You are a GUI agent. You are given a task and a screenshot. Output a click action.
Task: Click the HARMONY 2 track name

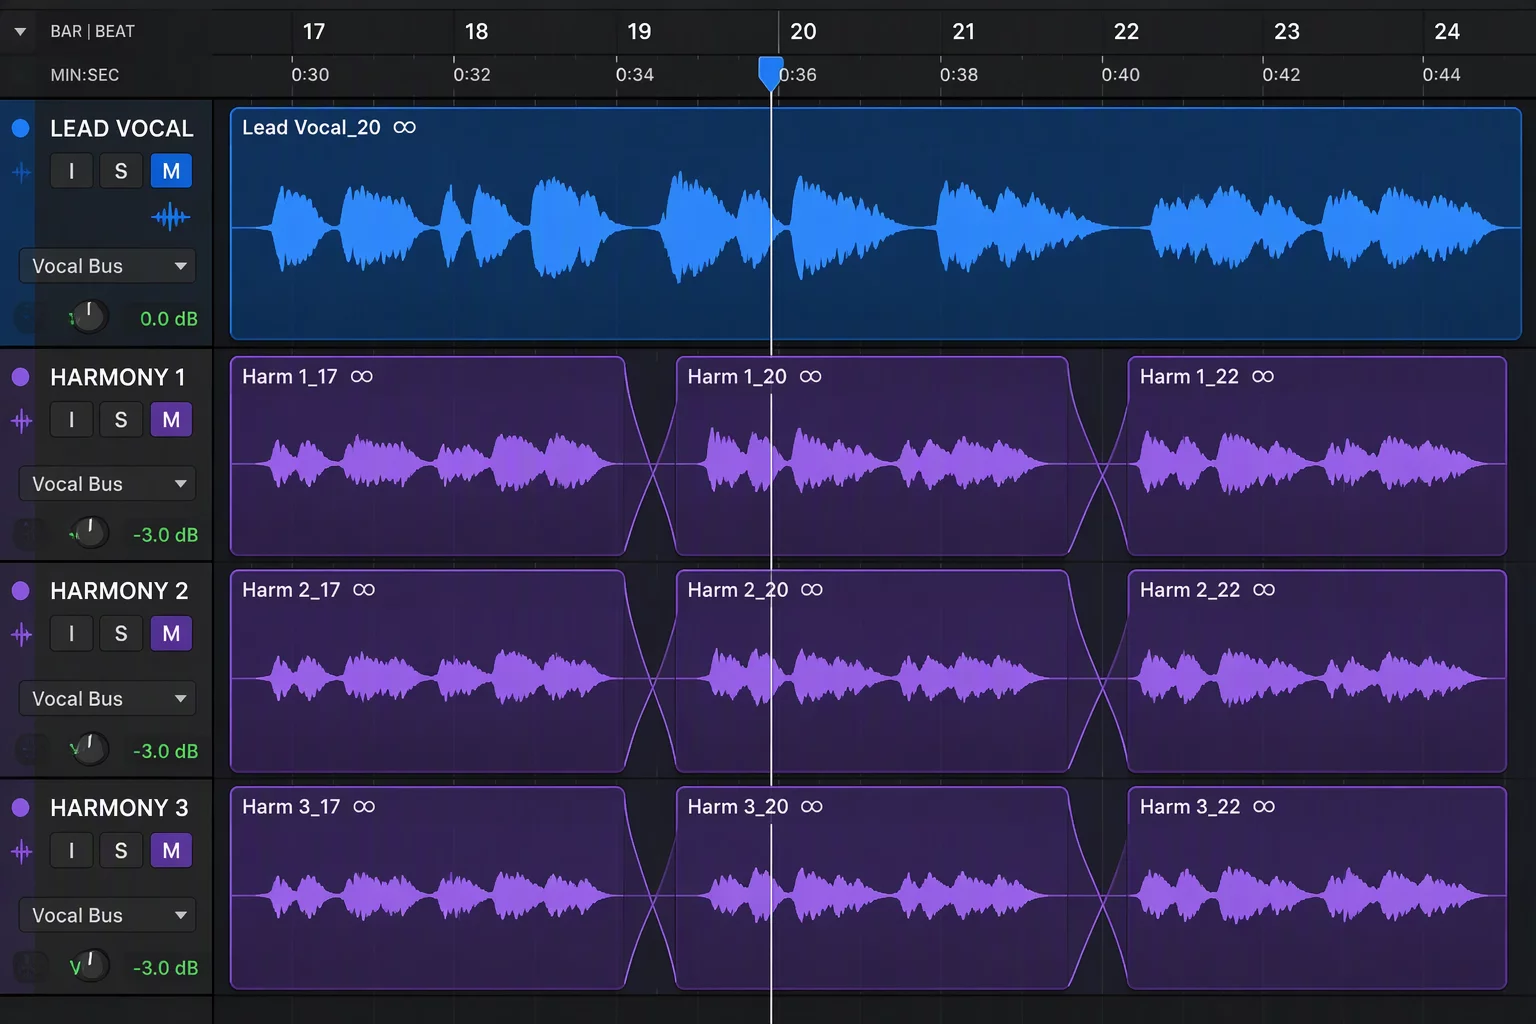pyautogui.click(x=119, y=591)
